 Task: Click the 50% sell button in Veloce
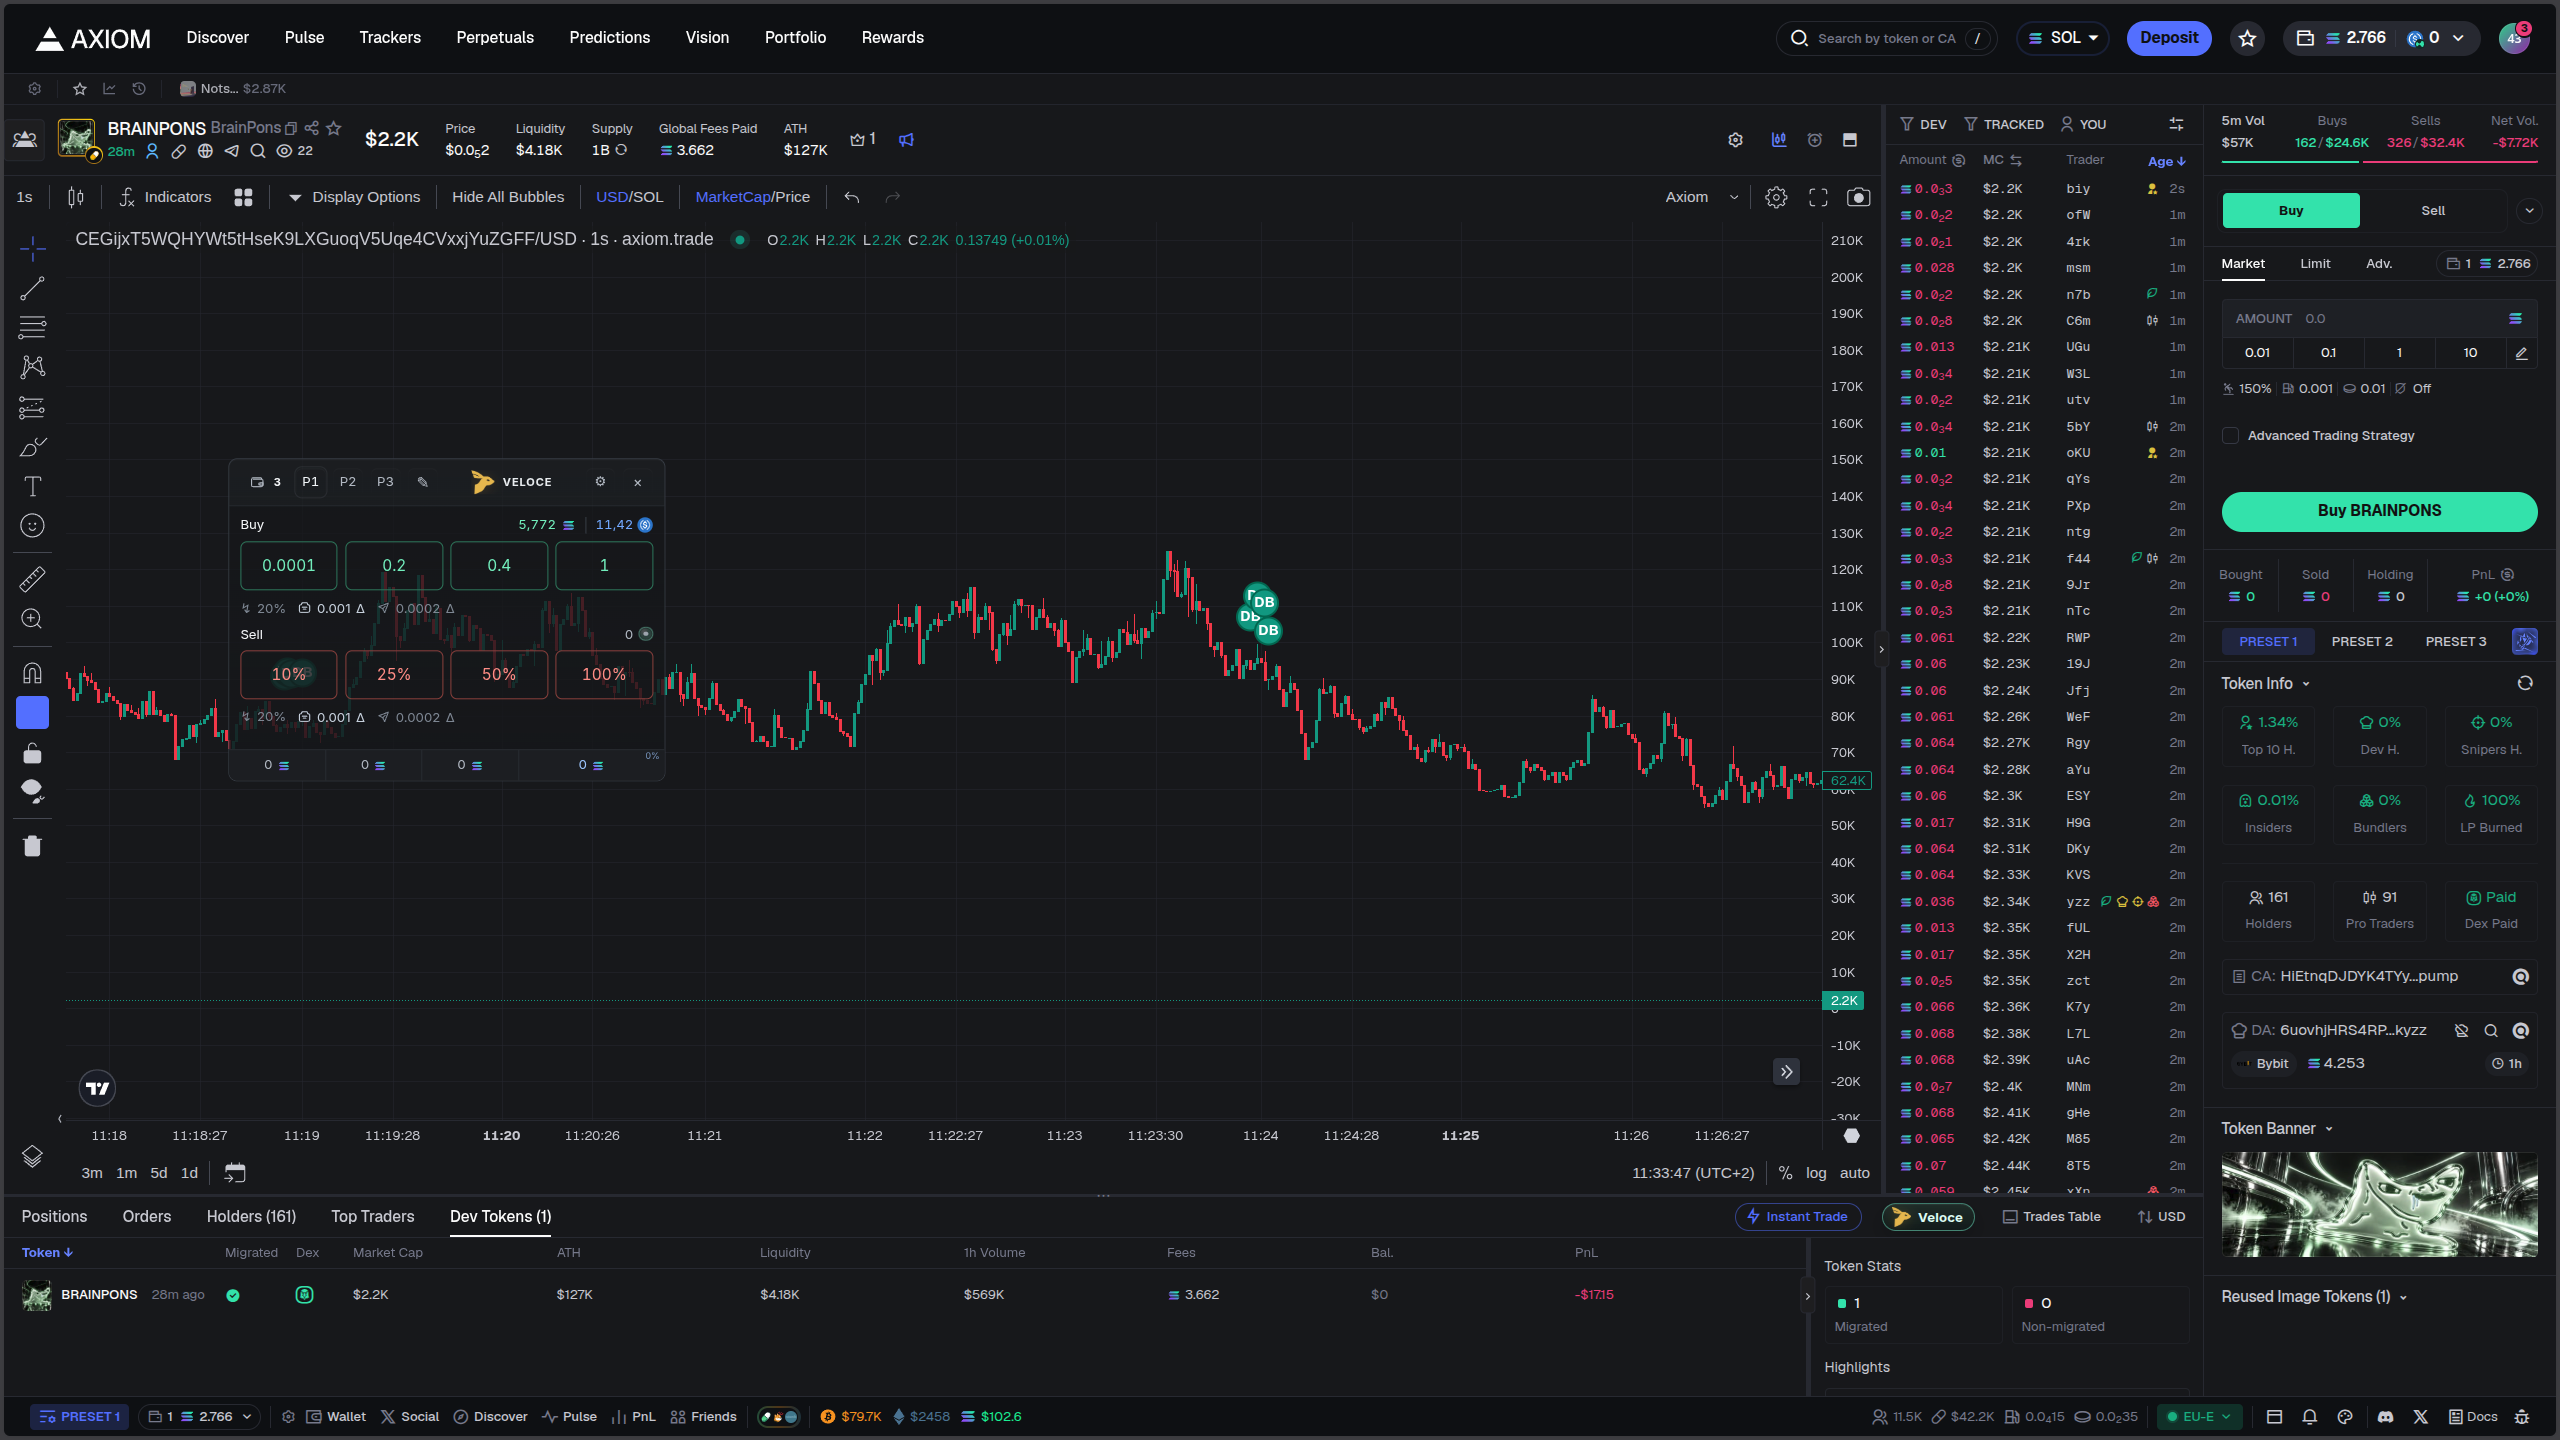coord(498,674)
